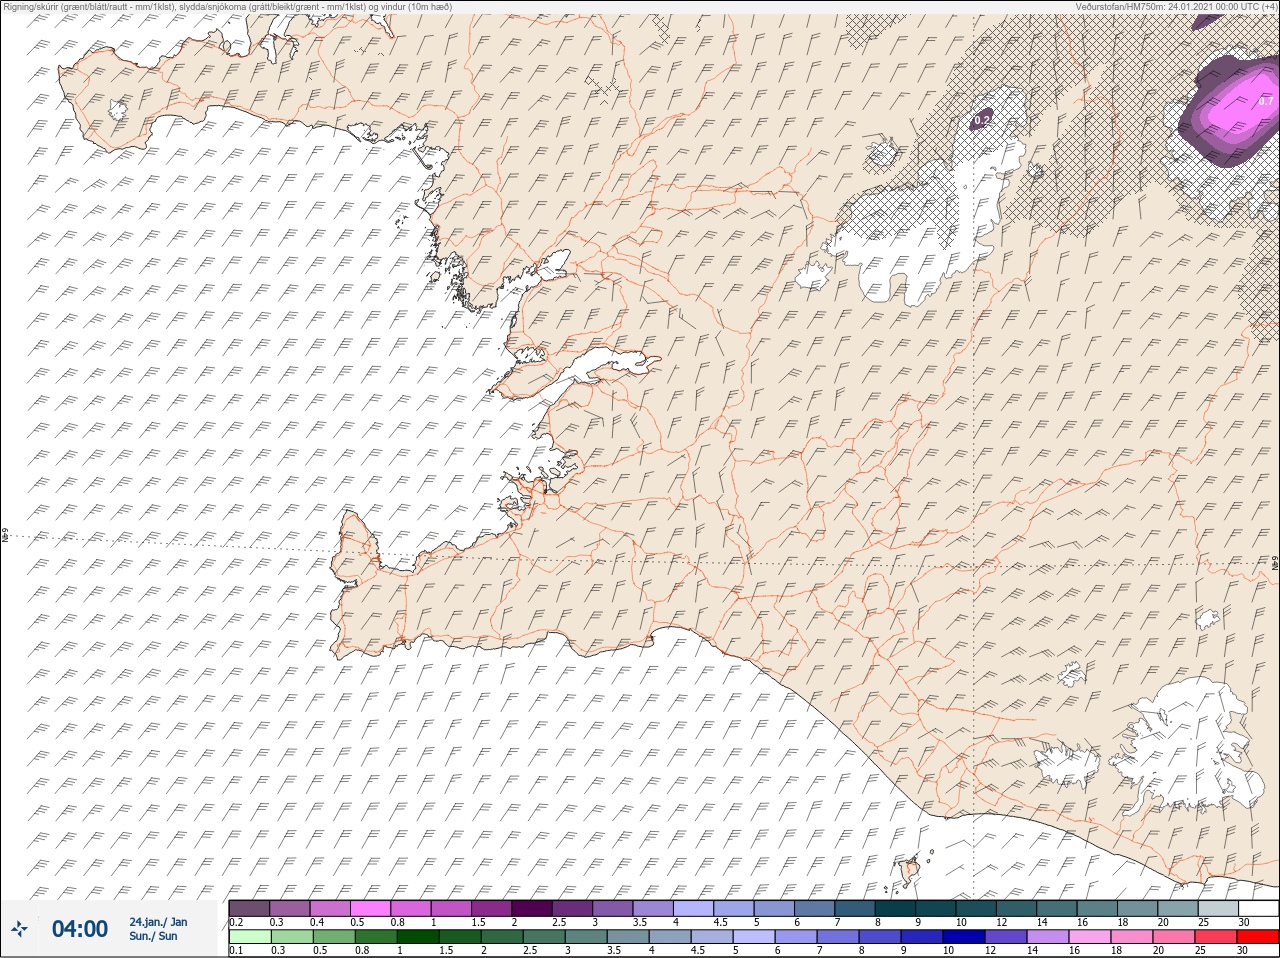Viewport: 1280px width, 958px height.
Task: Click the '24.jan./ Jan' date label
Action: point(158,922)
